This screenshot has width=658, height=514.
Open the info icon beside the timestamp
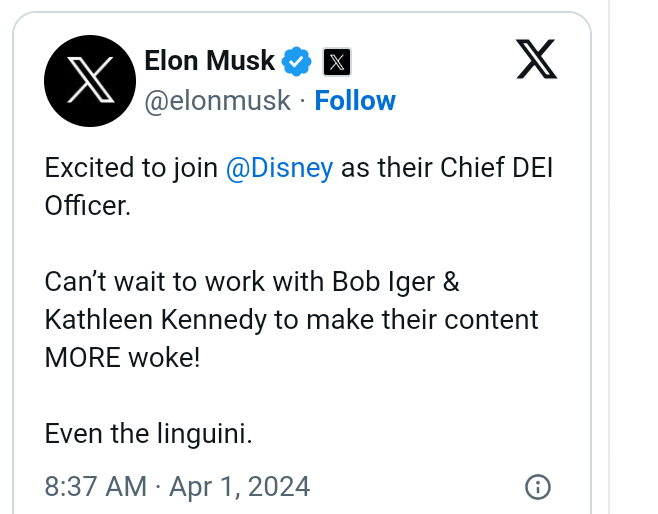click(538, 487)
